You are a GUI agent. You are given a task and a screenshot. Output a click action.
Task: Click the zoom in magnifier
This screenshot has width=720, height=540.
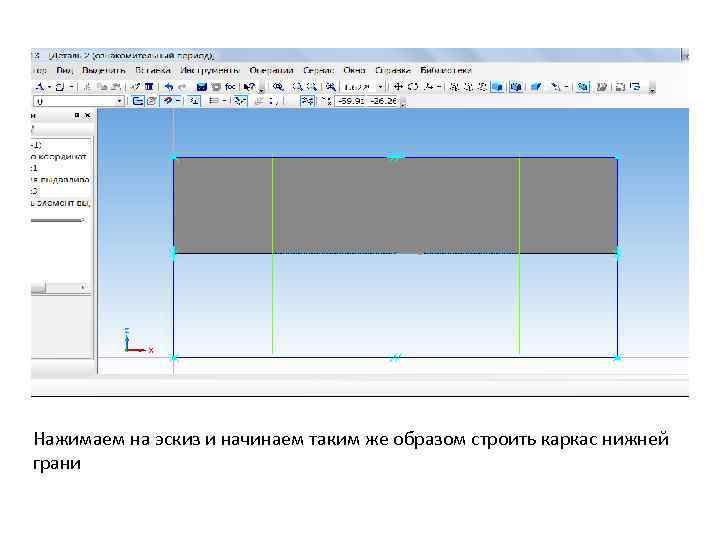[298, 86]
